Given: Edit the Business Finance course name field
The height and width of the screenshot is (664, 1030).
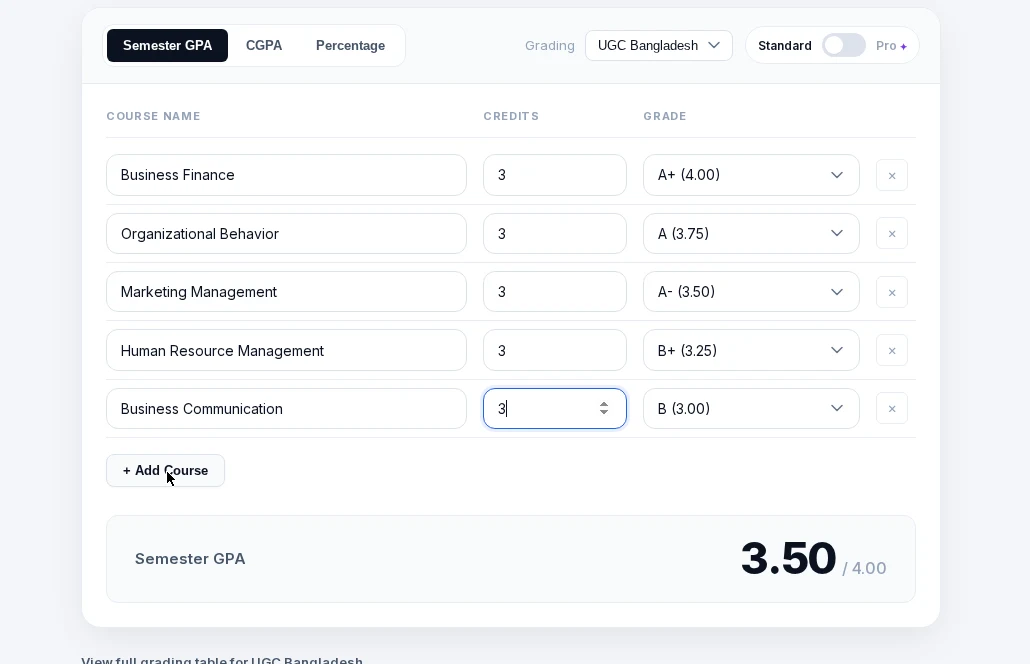Looking at the screenshot, I should click(286, 175).
